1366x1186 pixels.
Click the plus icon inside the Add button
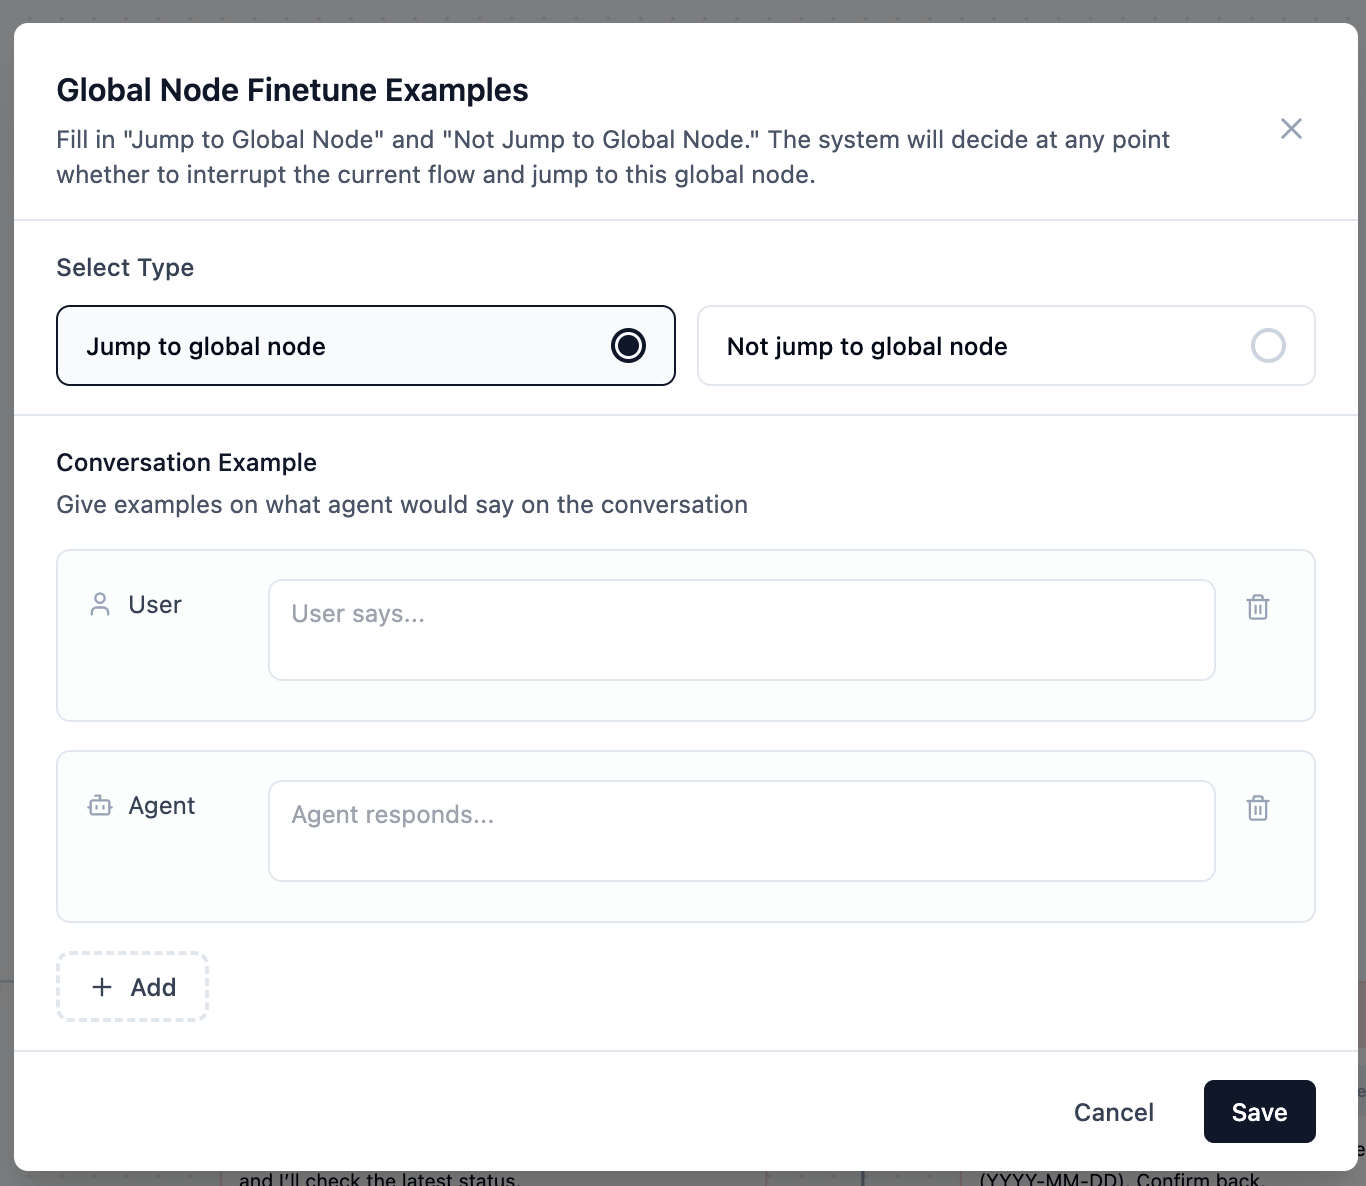(x=102, y=987)
